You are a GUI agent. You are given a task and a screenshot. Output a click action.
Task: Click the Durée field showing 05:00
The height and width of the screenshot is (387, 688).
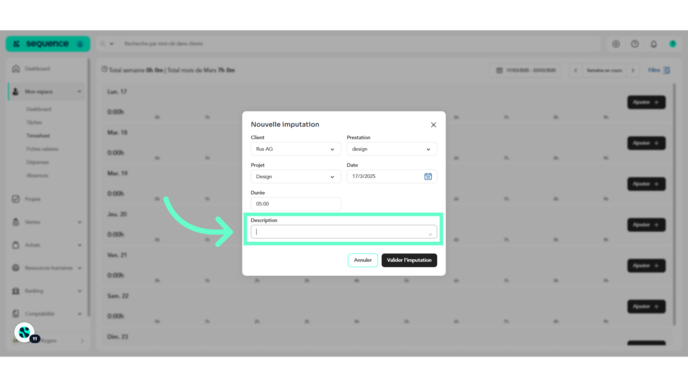point(295,204)
